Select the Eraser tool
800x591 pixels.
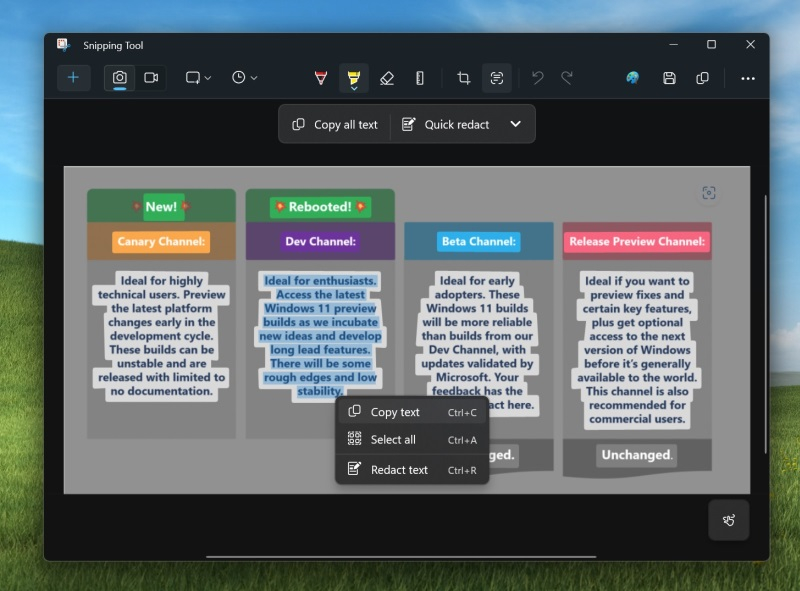387,78
